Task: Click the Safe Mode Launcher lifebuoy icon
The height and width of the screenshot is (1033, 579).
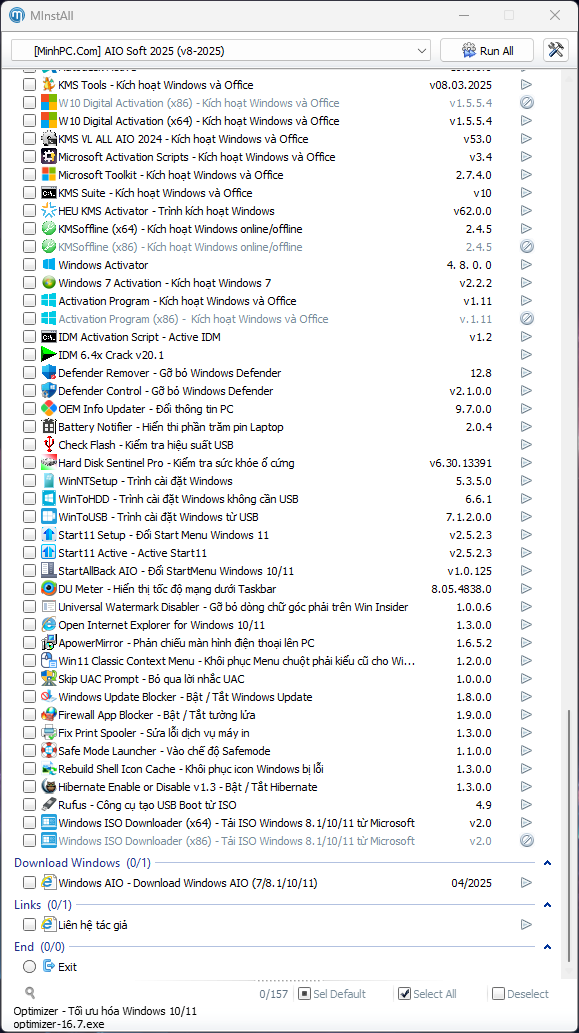Action: [49, 751]
